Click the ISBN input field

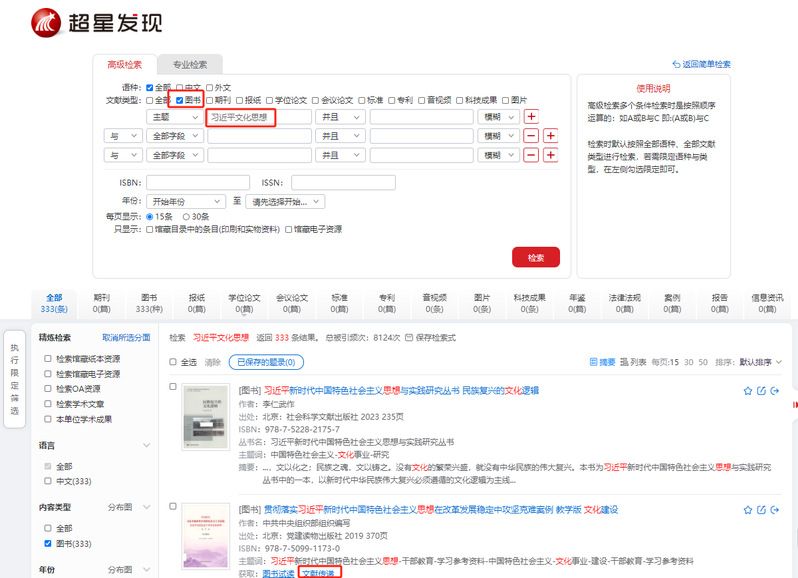click(198, 183)
